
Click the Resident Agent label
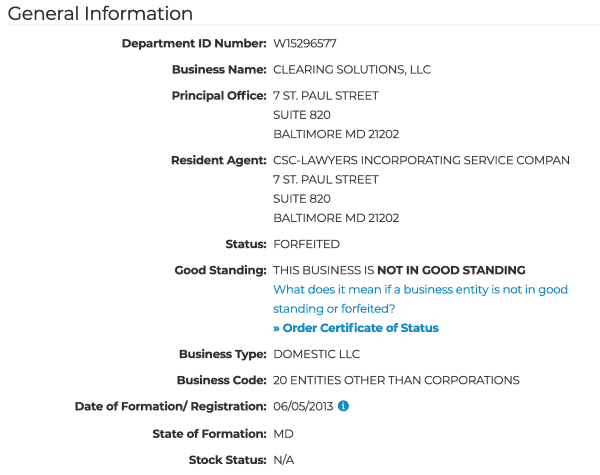218,160
